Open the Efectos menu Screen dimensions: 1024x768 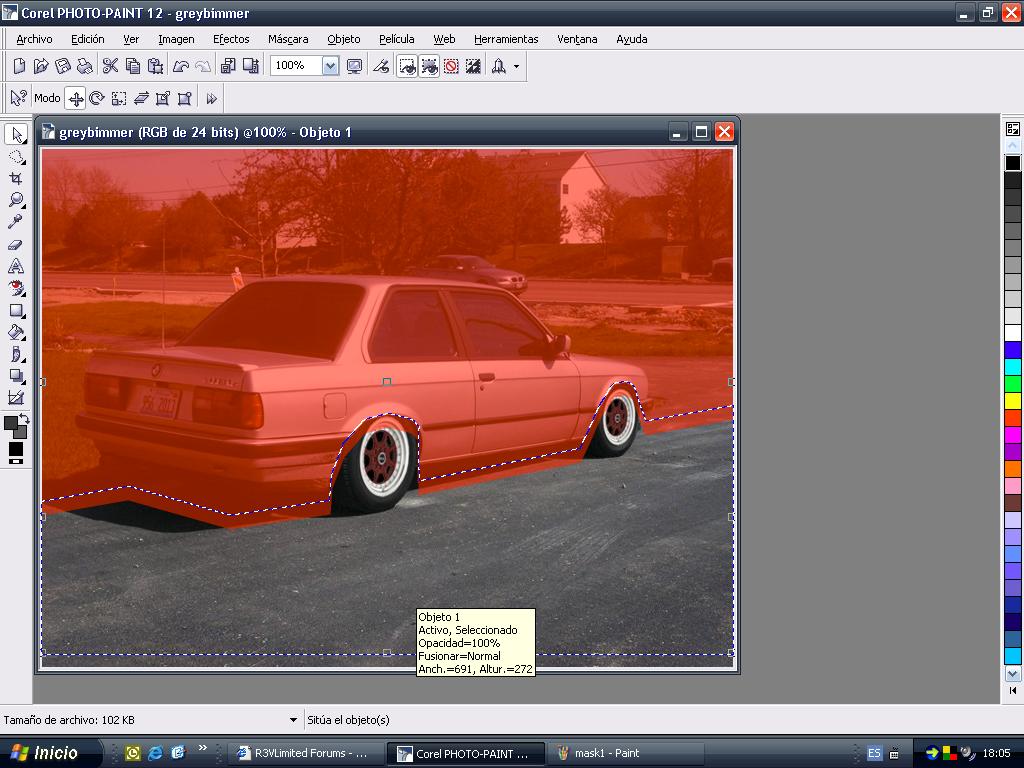231,39
